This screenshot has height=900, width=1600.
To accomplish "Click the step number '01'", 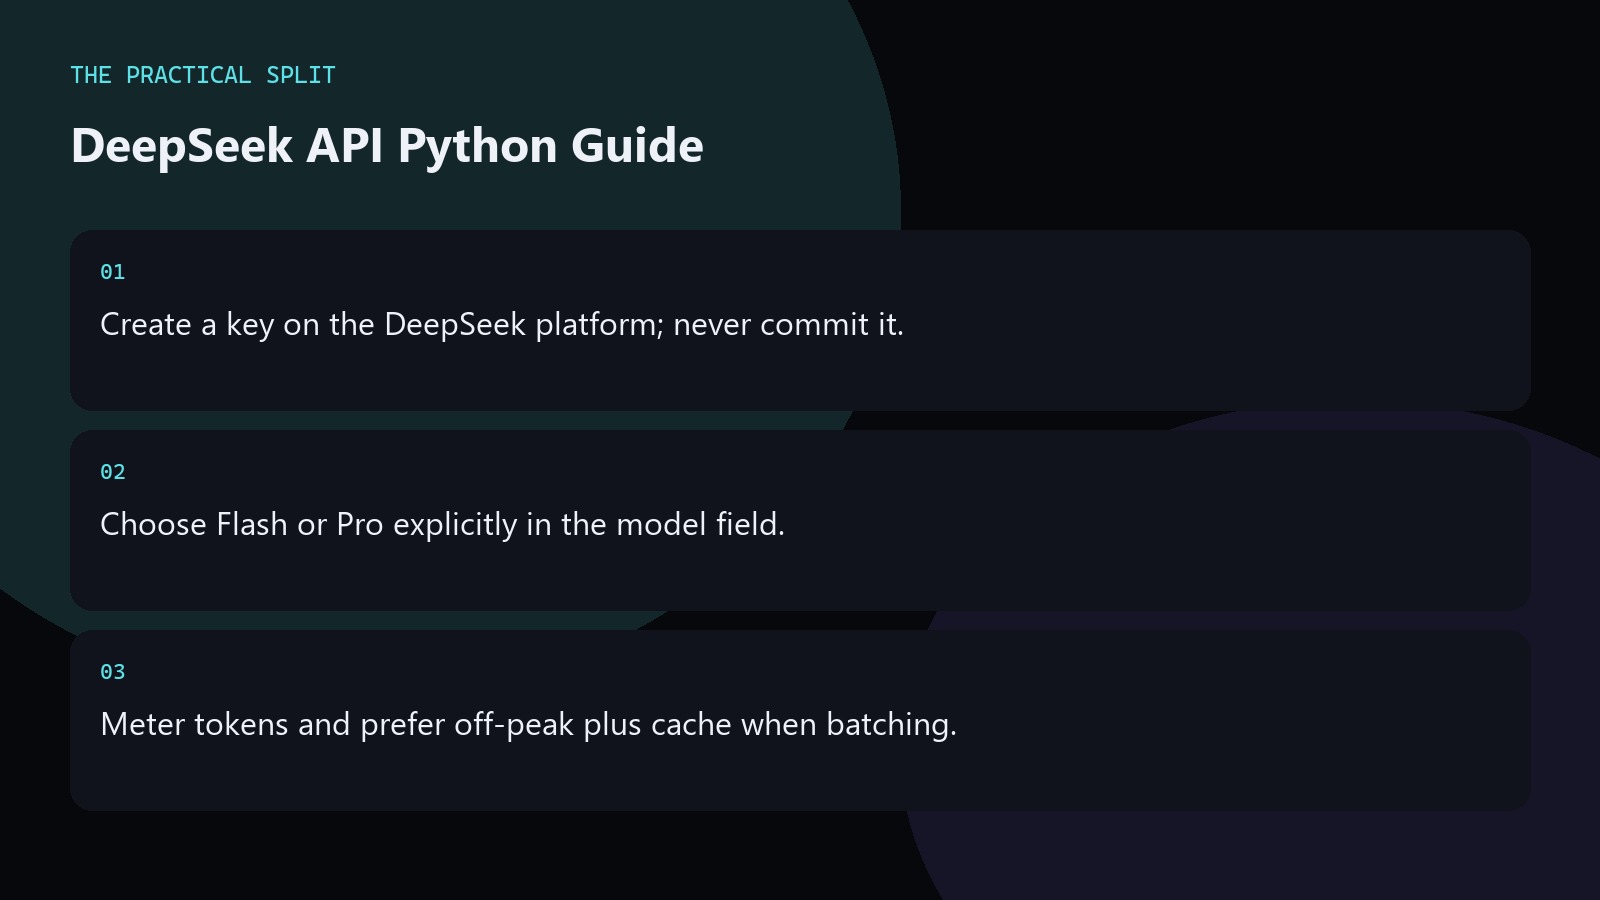I will 113,272.
